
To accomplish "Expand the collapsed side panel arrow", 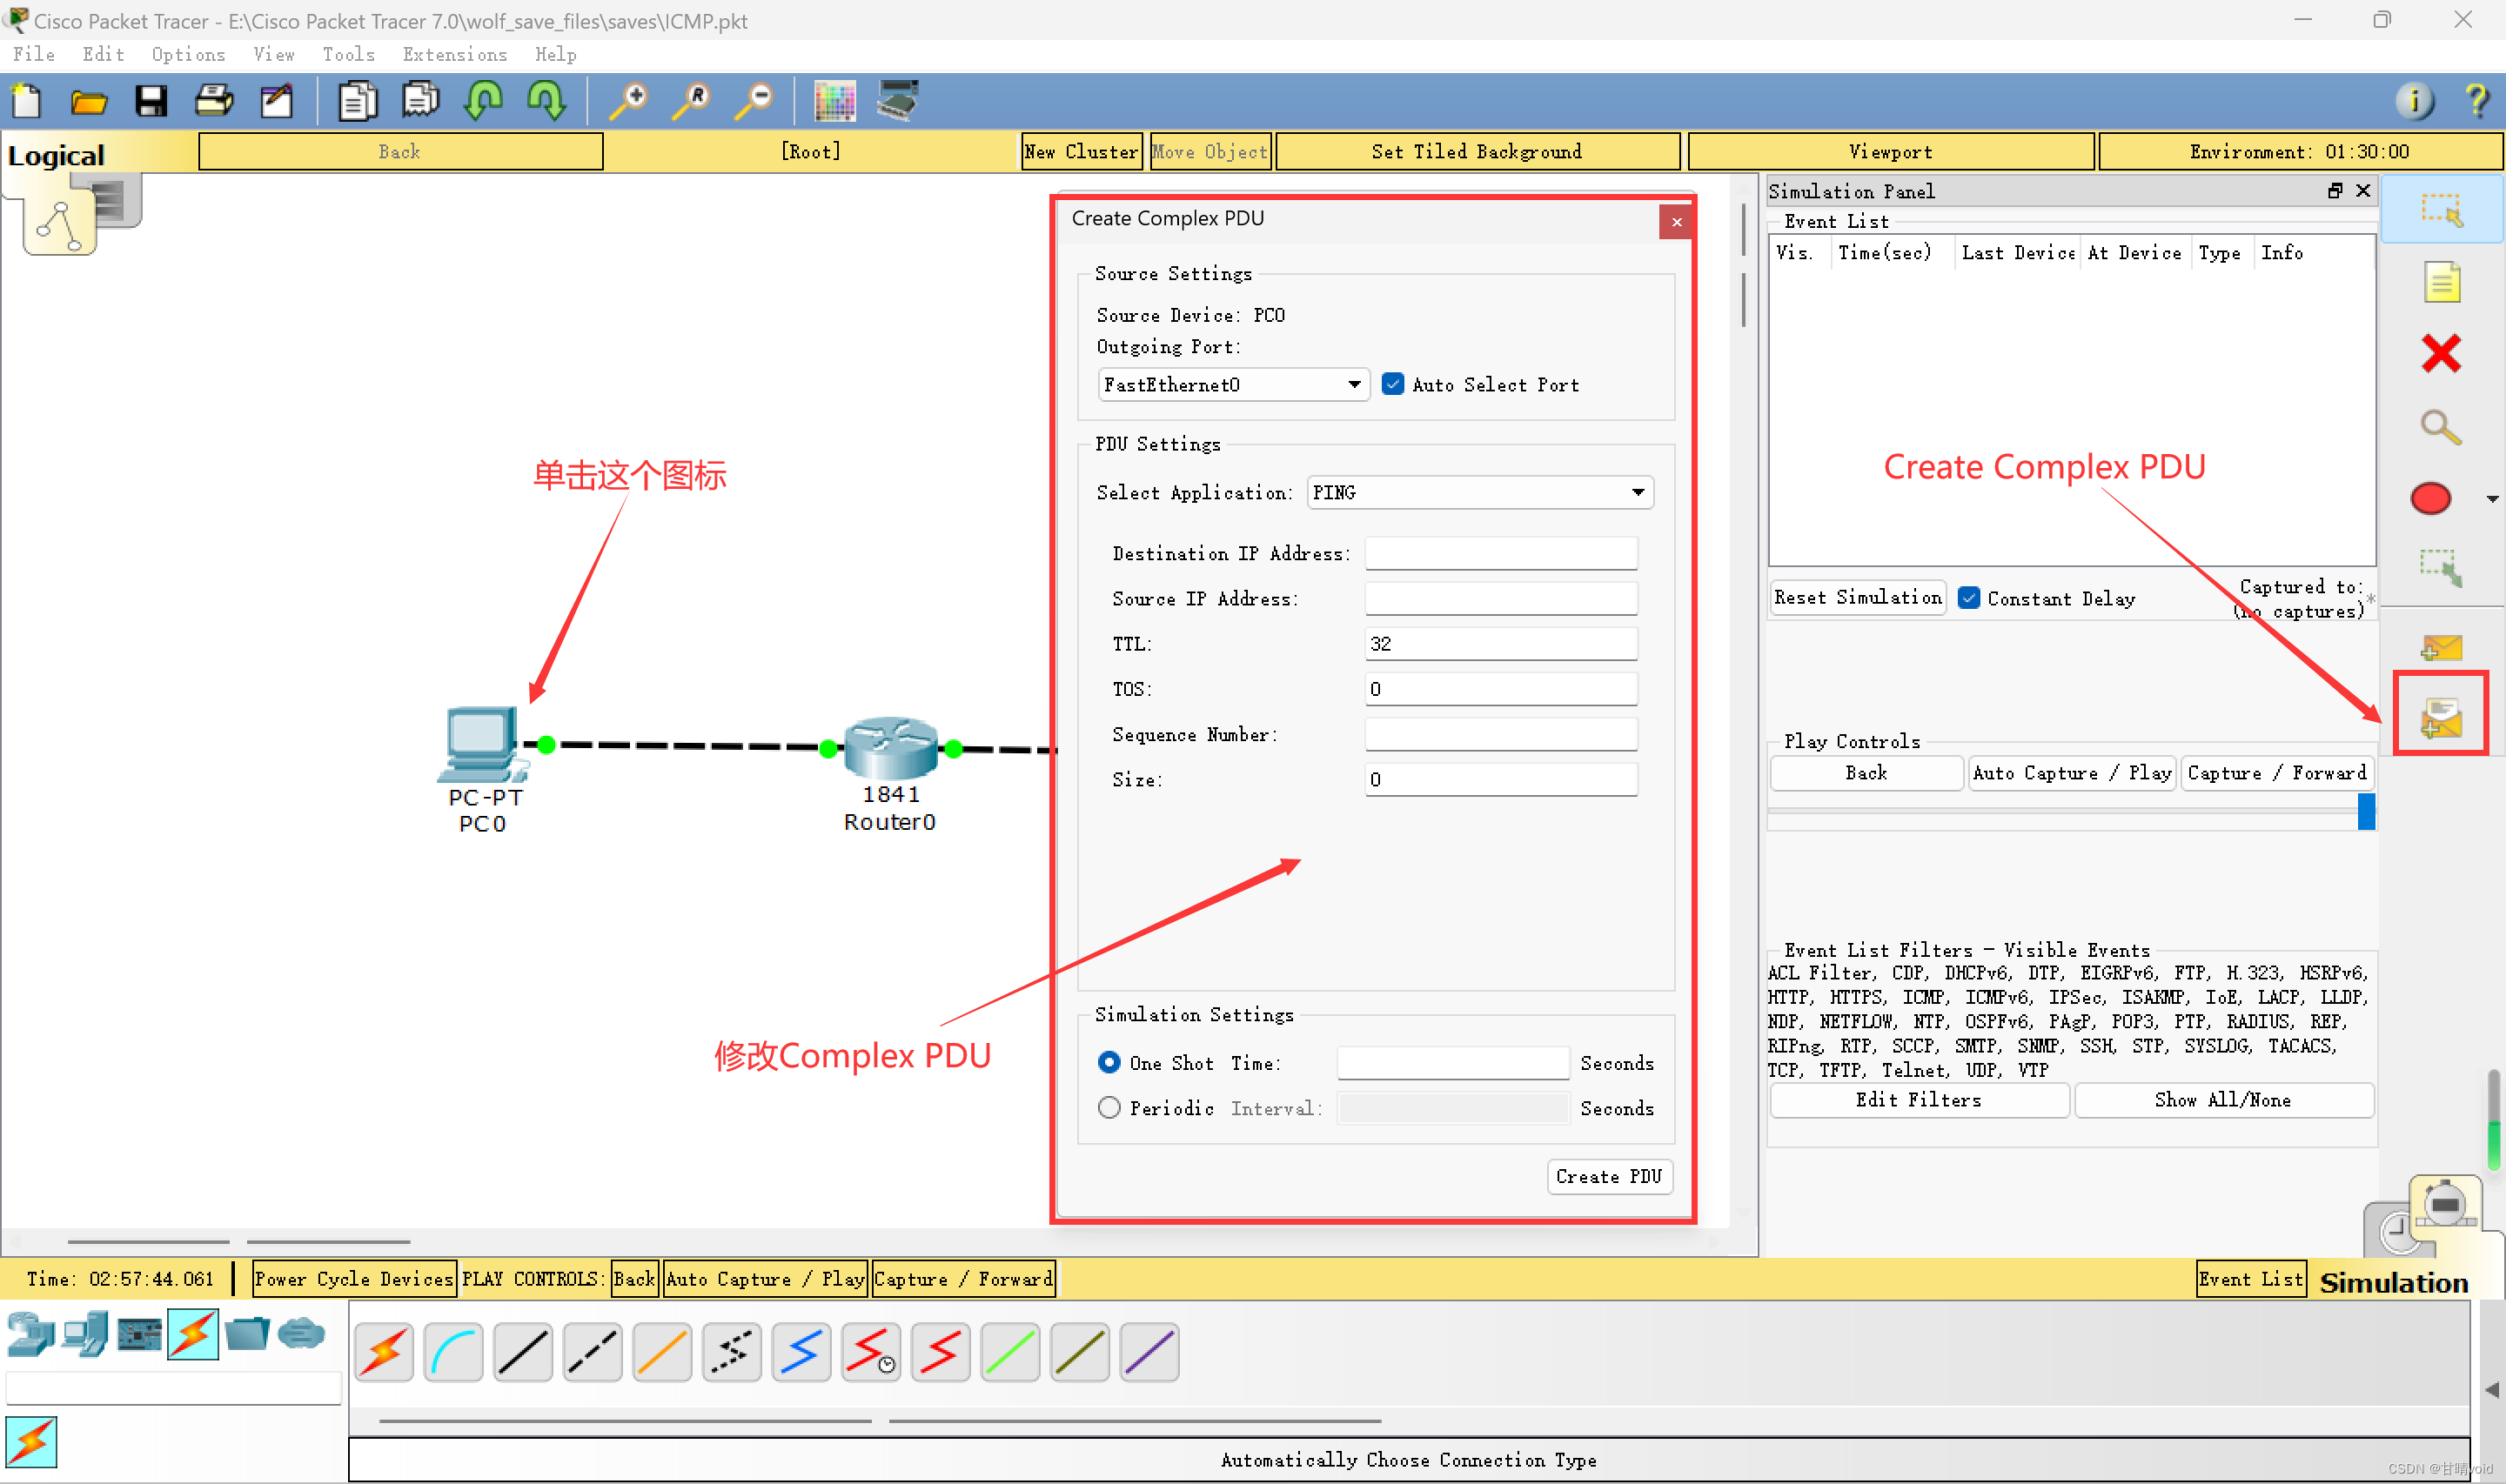I will 2493,1390.
